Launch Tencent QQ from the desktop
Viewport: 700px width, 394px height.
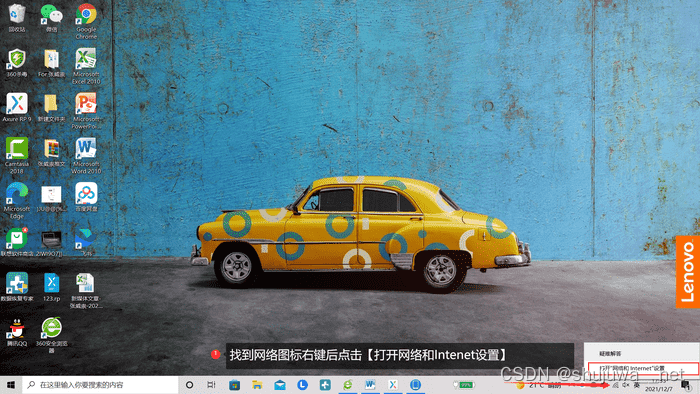click(x=17, y=332)
